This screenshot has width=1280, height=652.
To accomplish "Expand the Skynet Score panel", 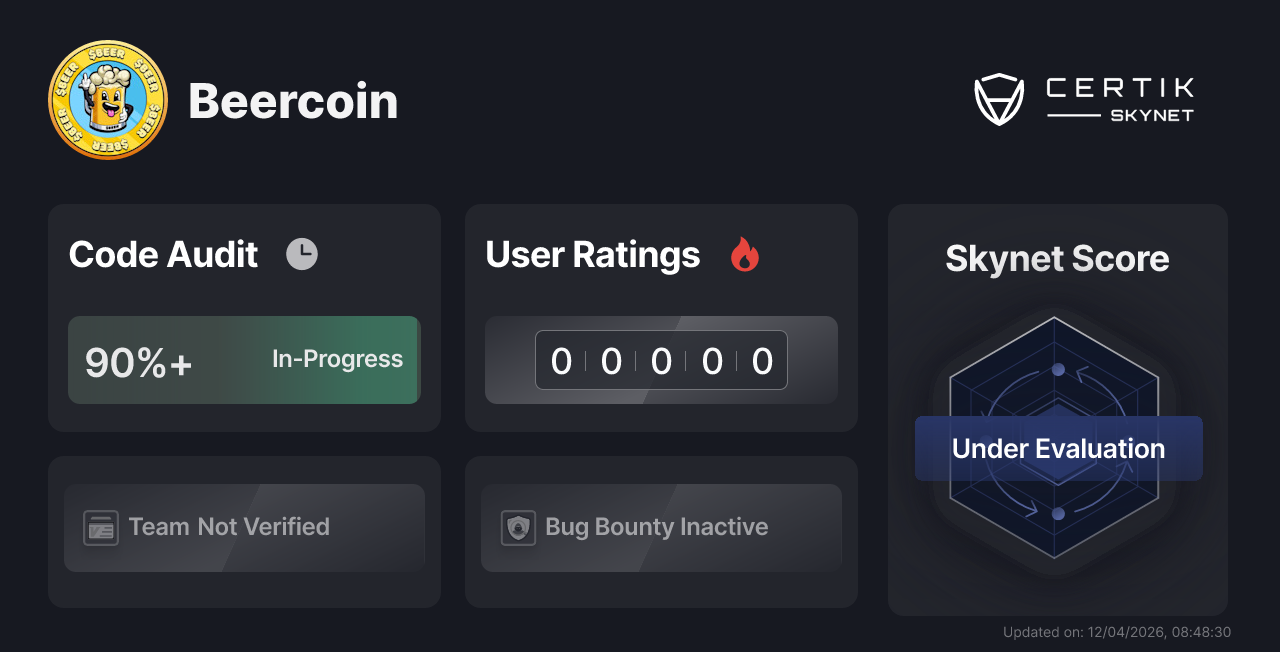I will click(1057, 410).
